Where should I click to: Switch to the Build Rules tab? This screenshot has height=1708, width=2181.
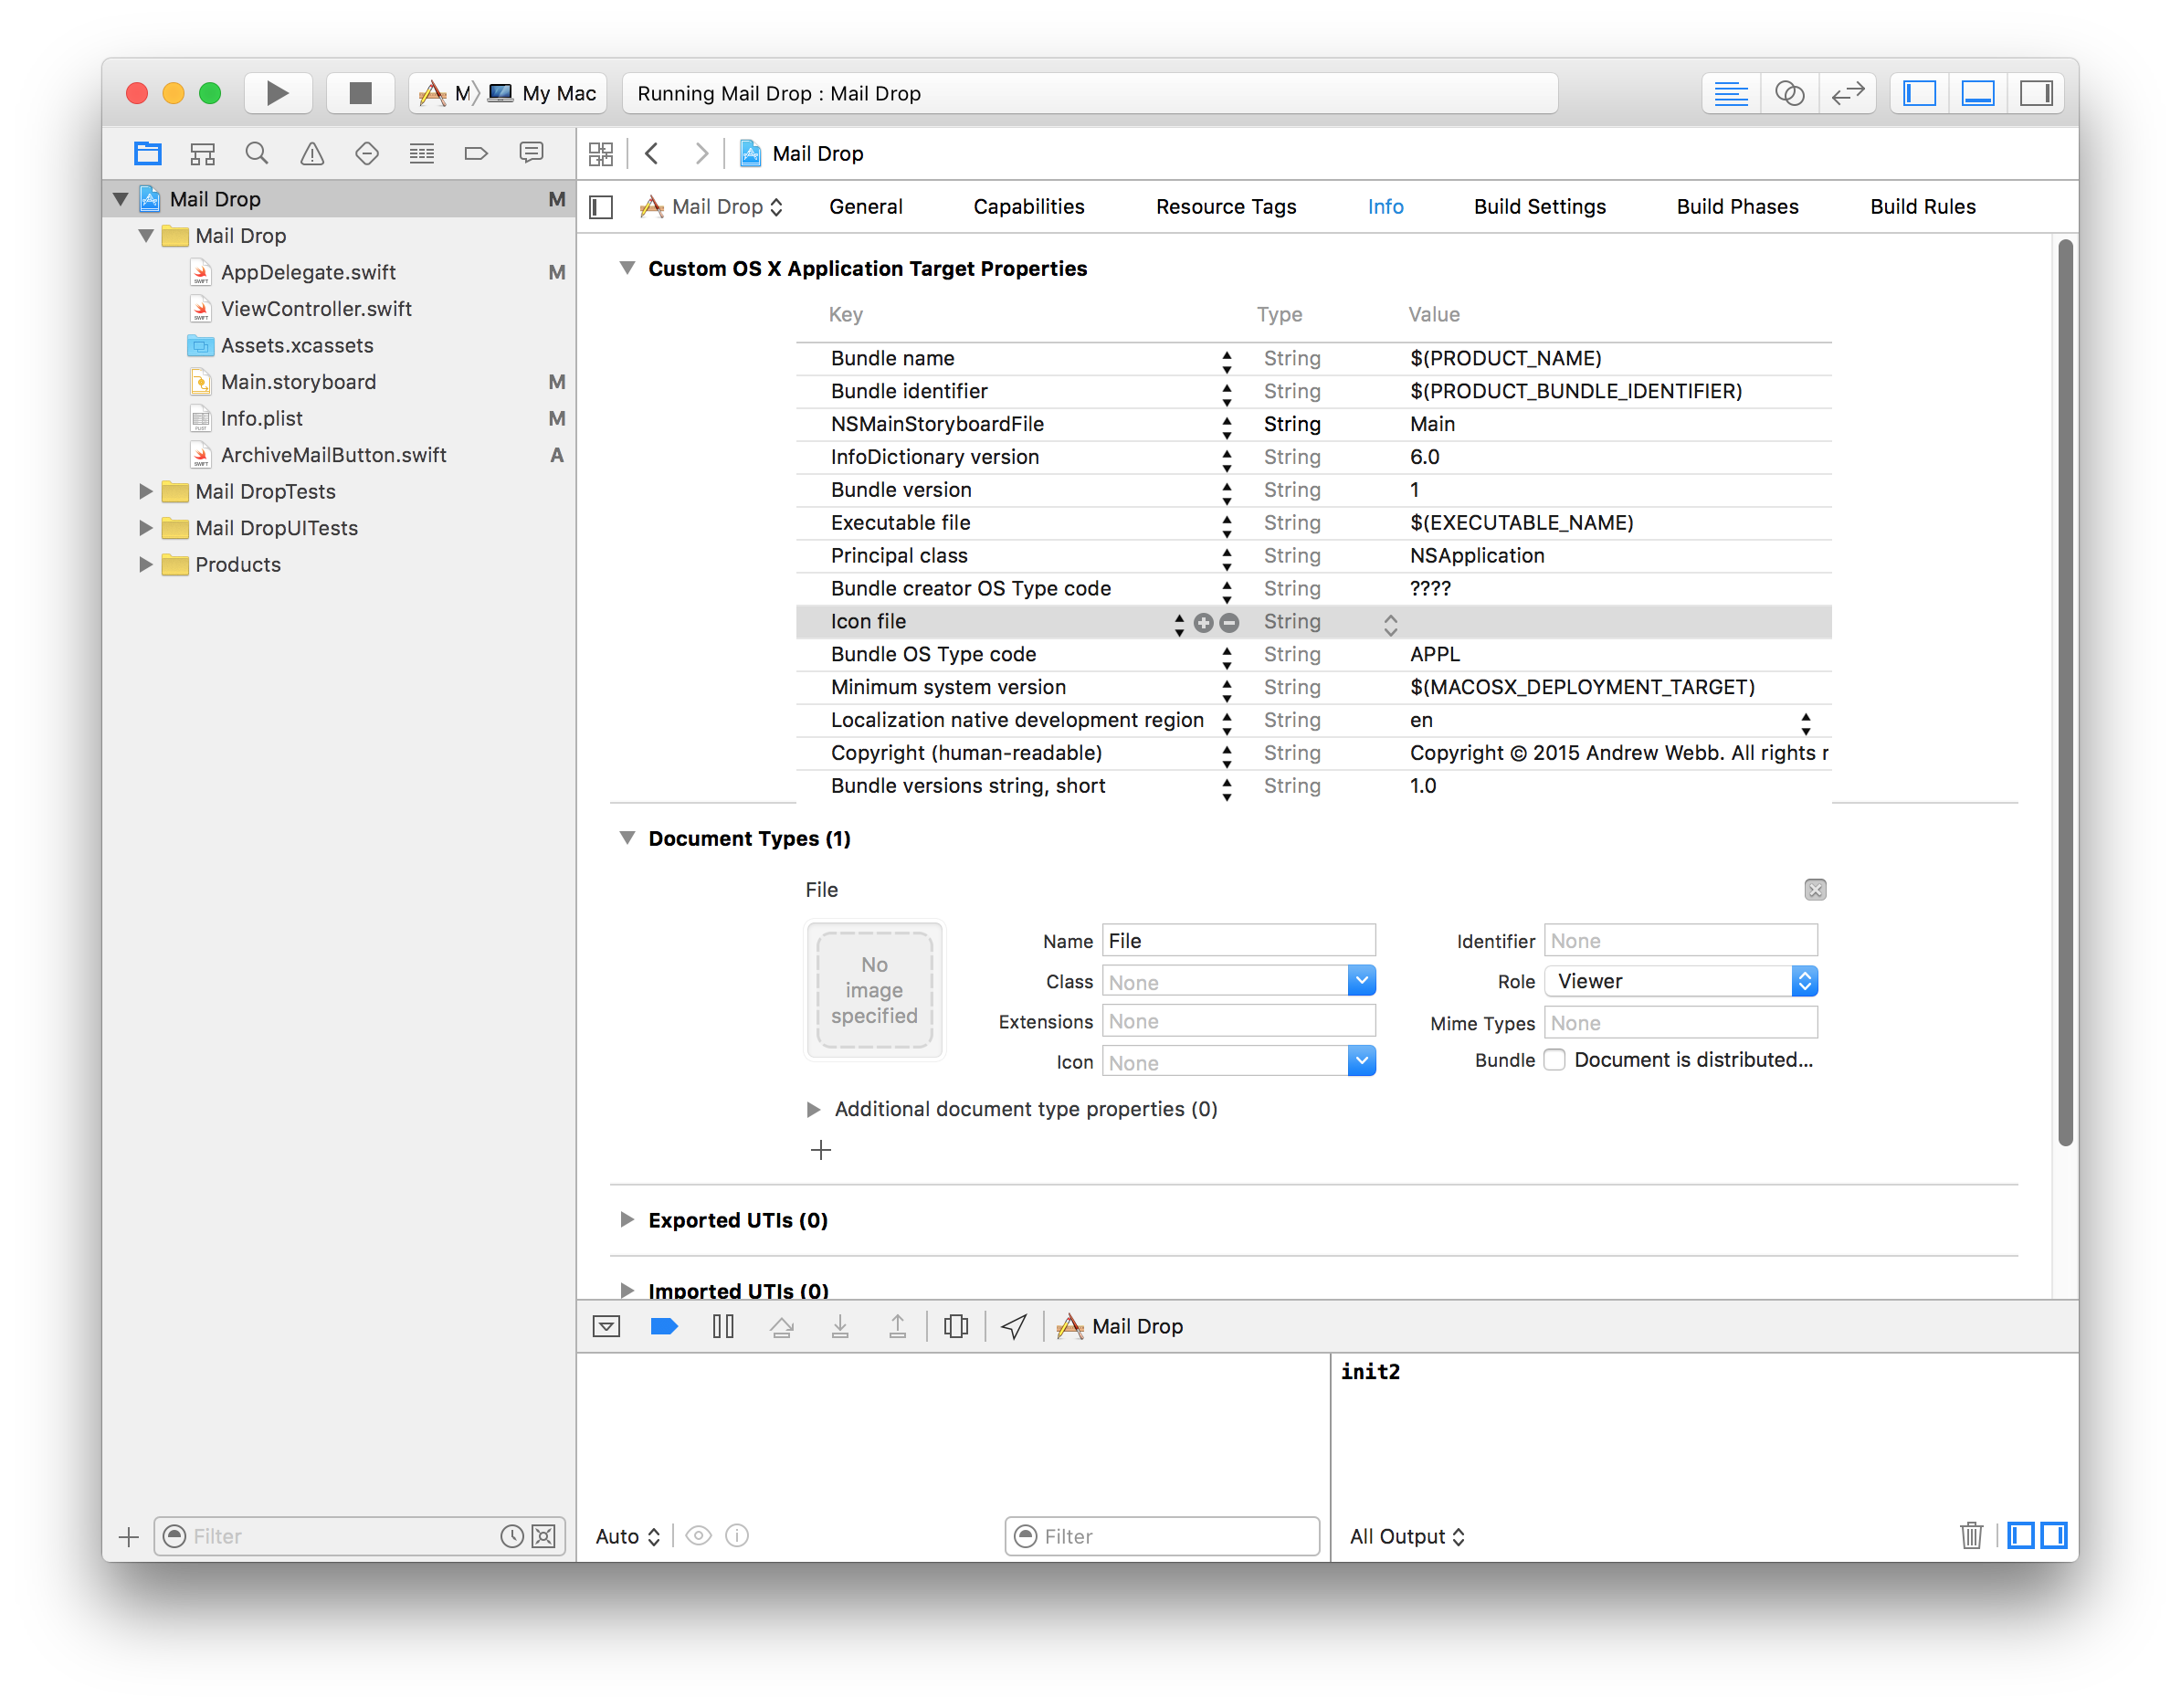1923,207
